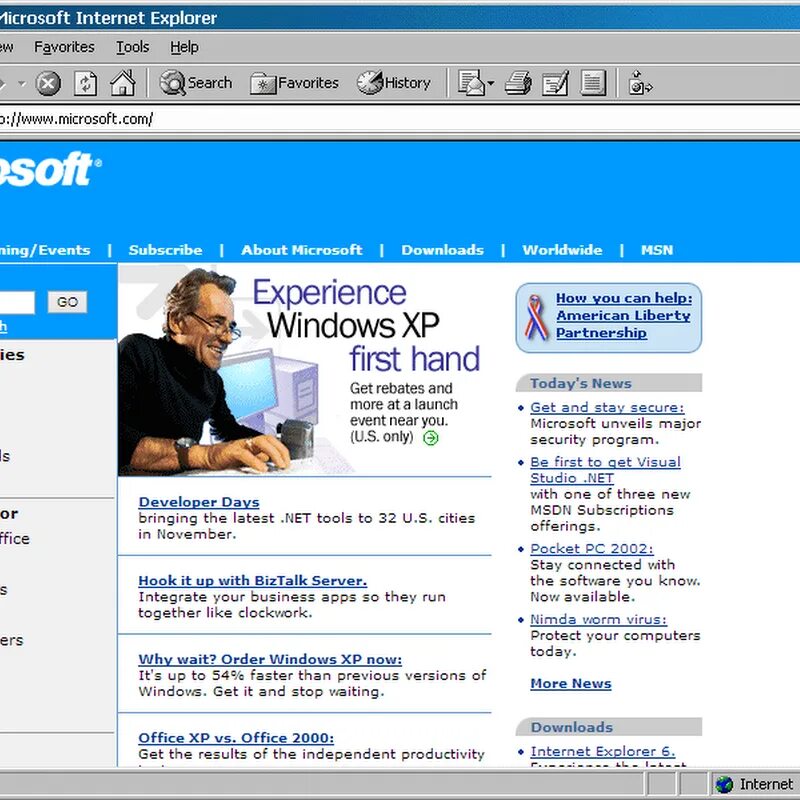Open the Tools menu
Screen dimensions: 800x800
click(133, 47)
